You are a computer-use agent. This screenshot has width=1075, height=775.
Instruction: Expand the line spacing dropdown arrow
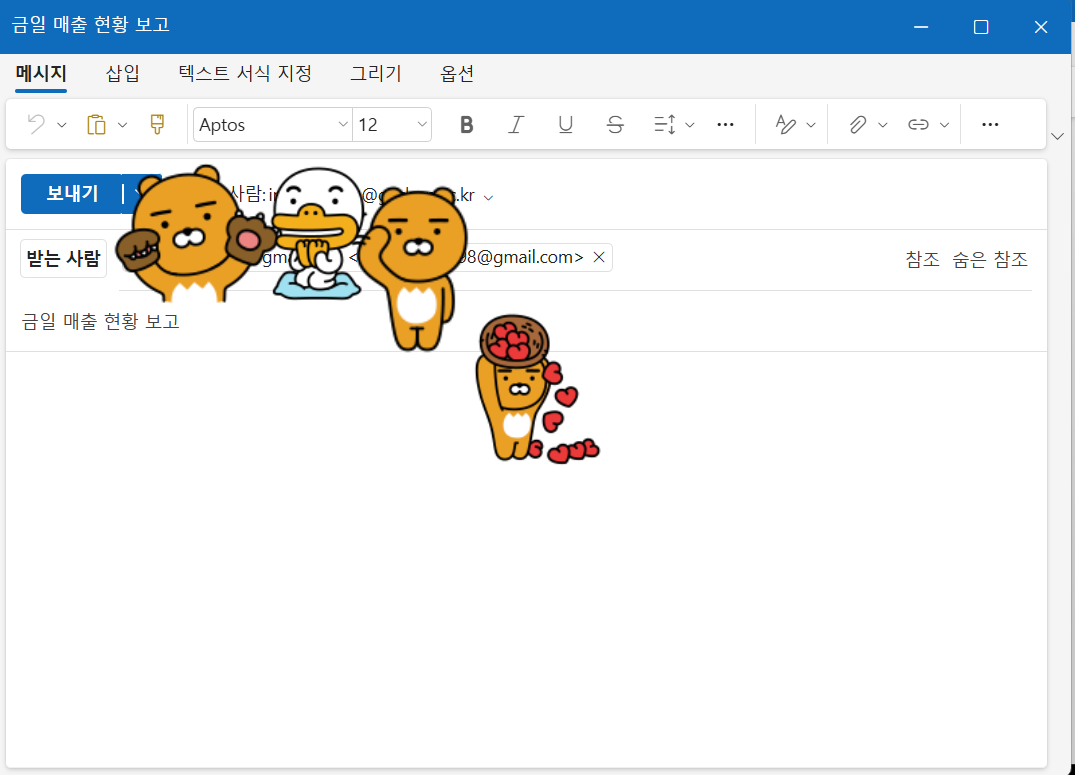(x=690, y=125)
